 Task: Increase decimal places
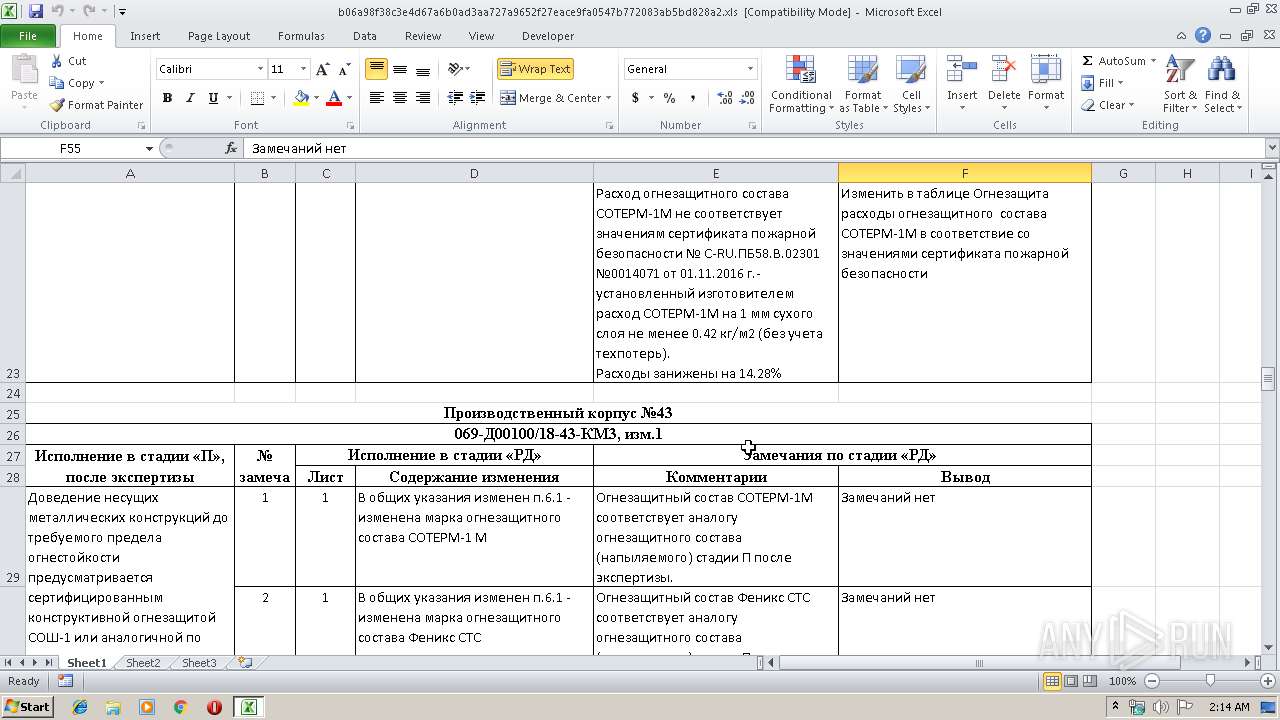tap(725, 98)
